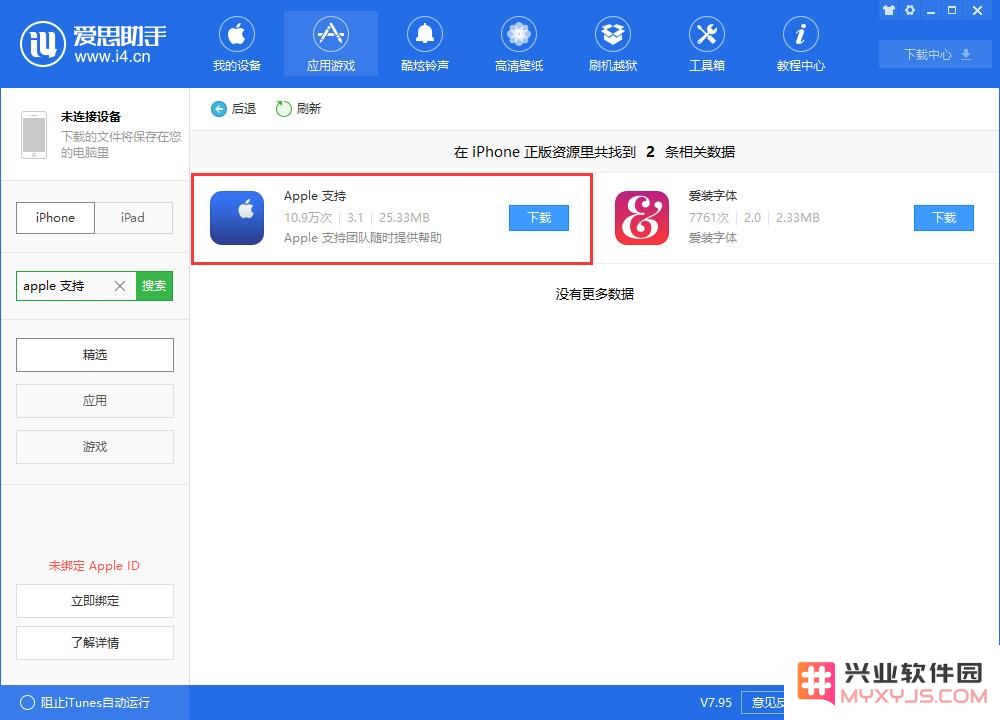
Task: Select 精选 featured category
Action: [95, 355]
